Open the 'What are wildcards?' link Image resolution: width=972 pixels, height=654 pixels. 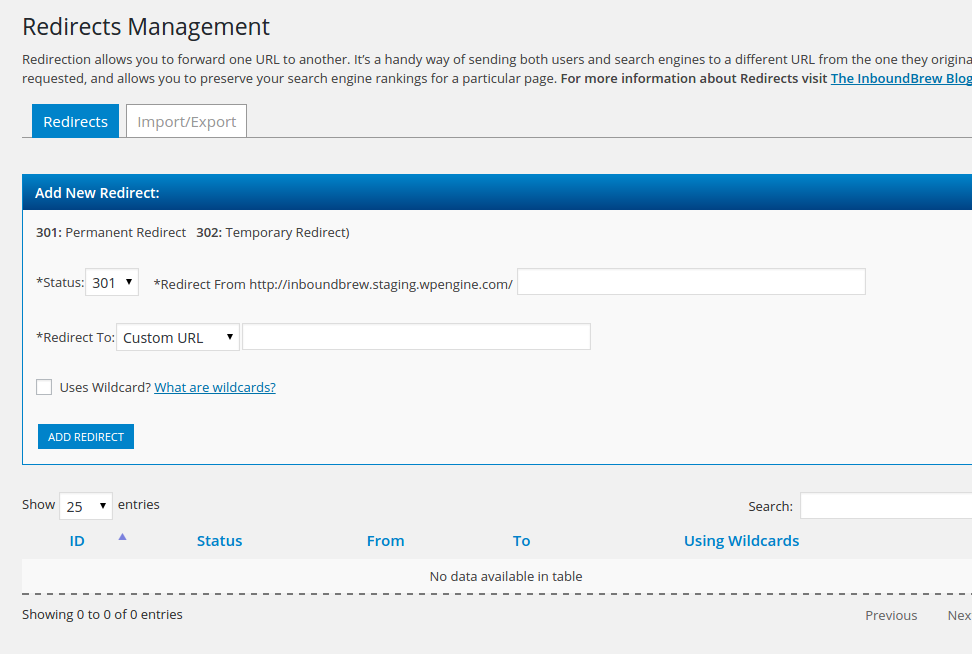[x=215, y=387]
